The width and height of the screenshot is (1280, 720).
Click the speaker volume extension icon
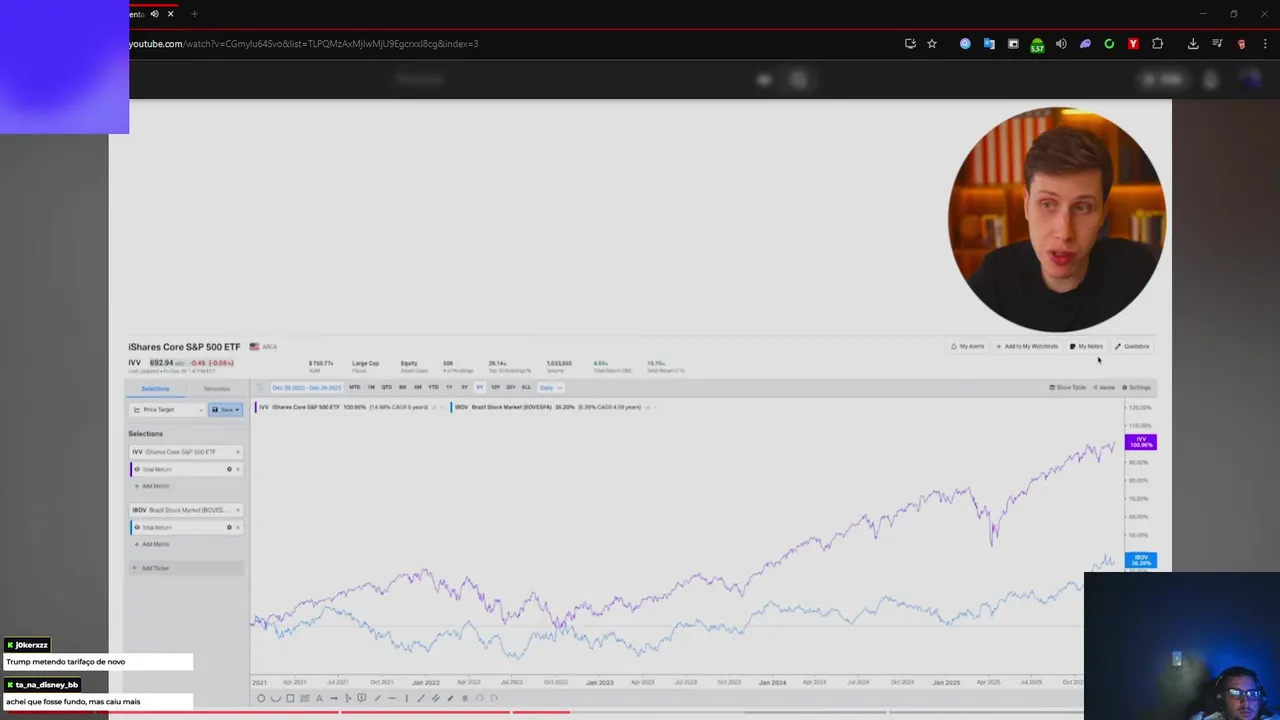1061,44
